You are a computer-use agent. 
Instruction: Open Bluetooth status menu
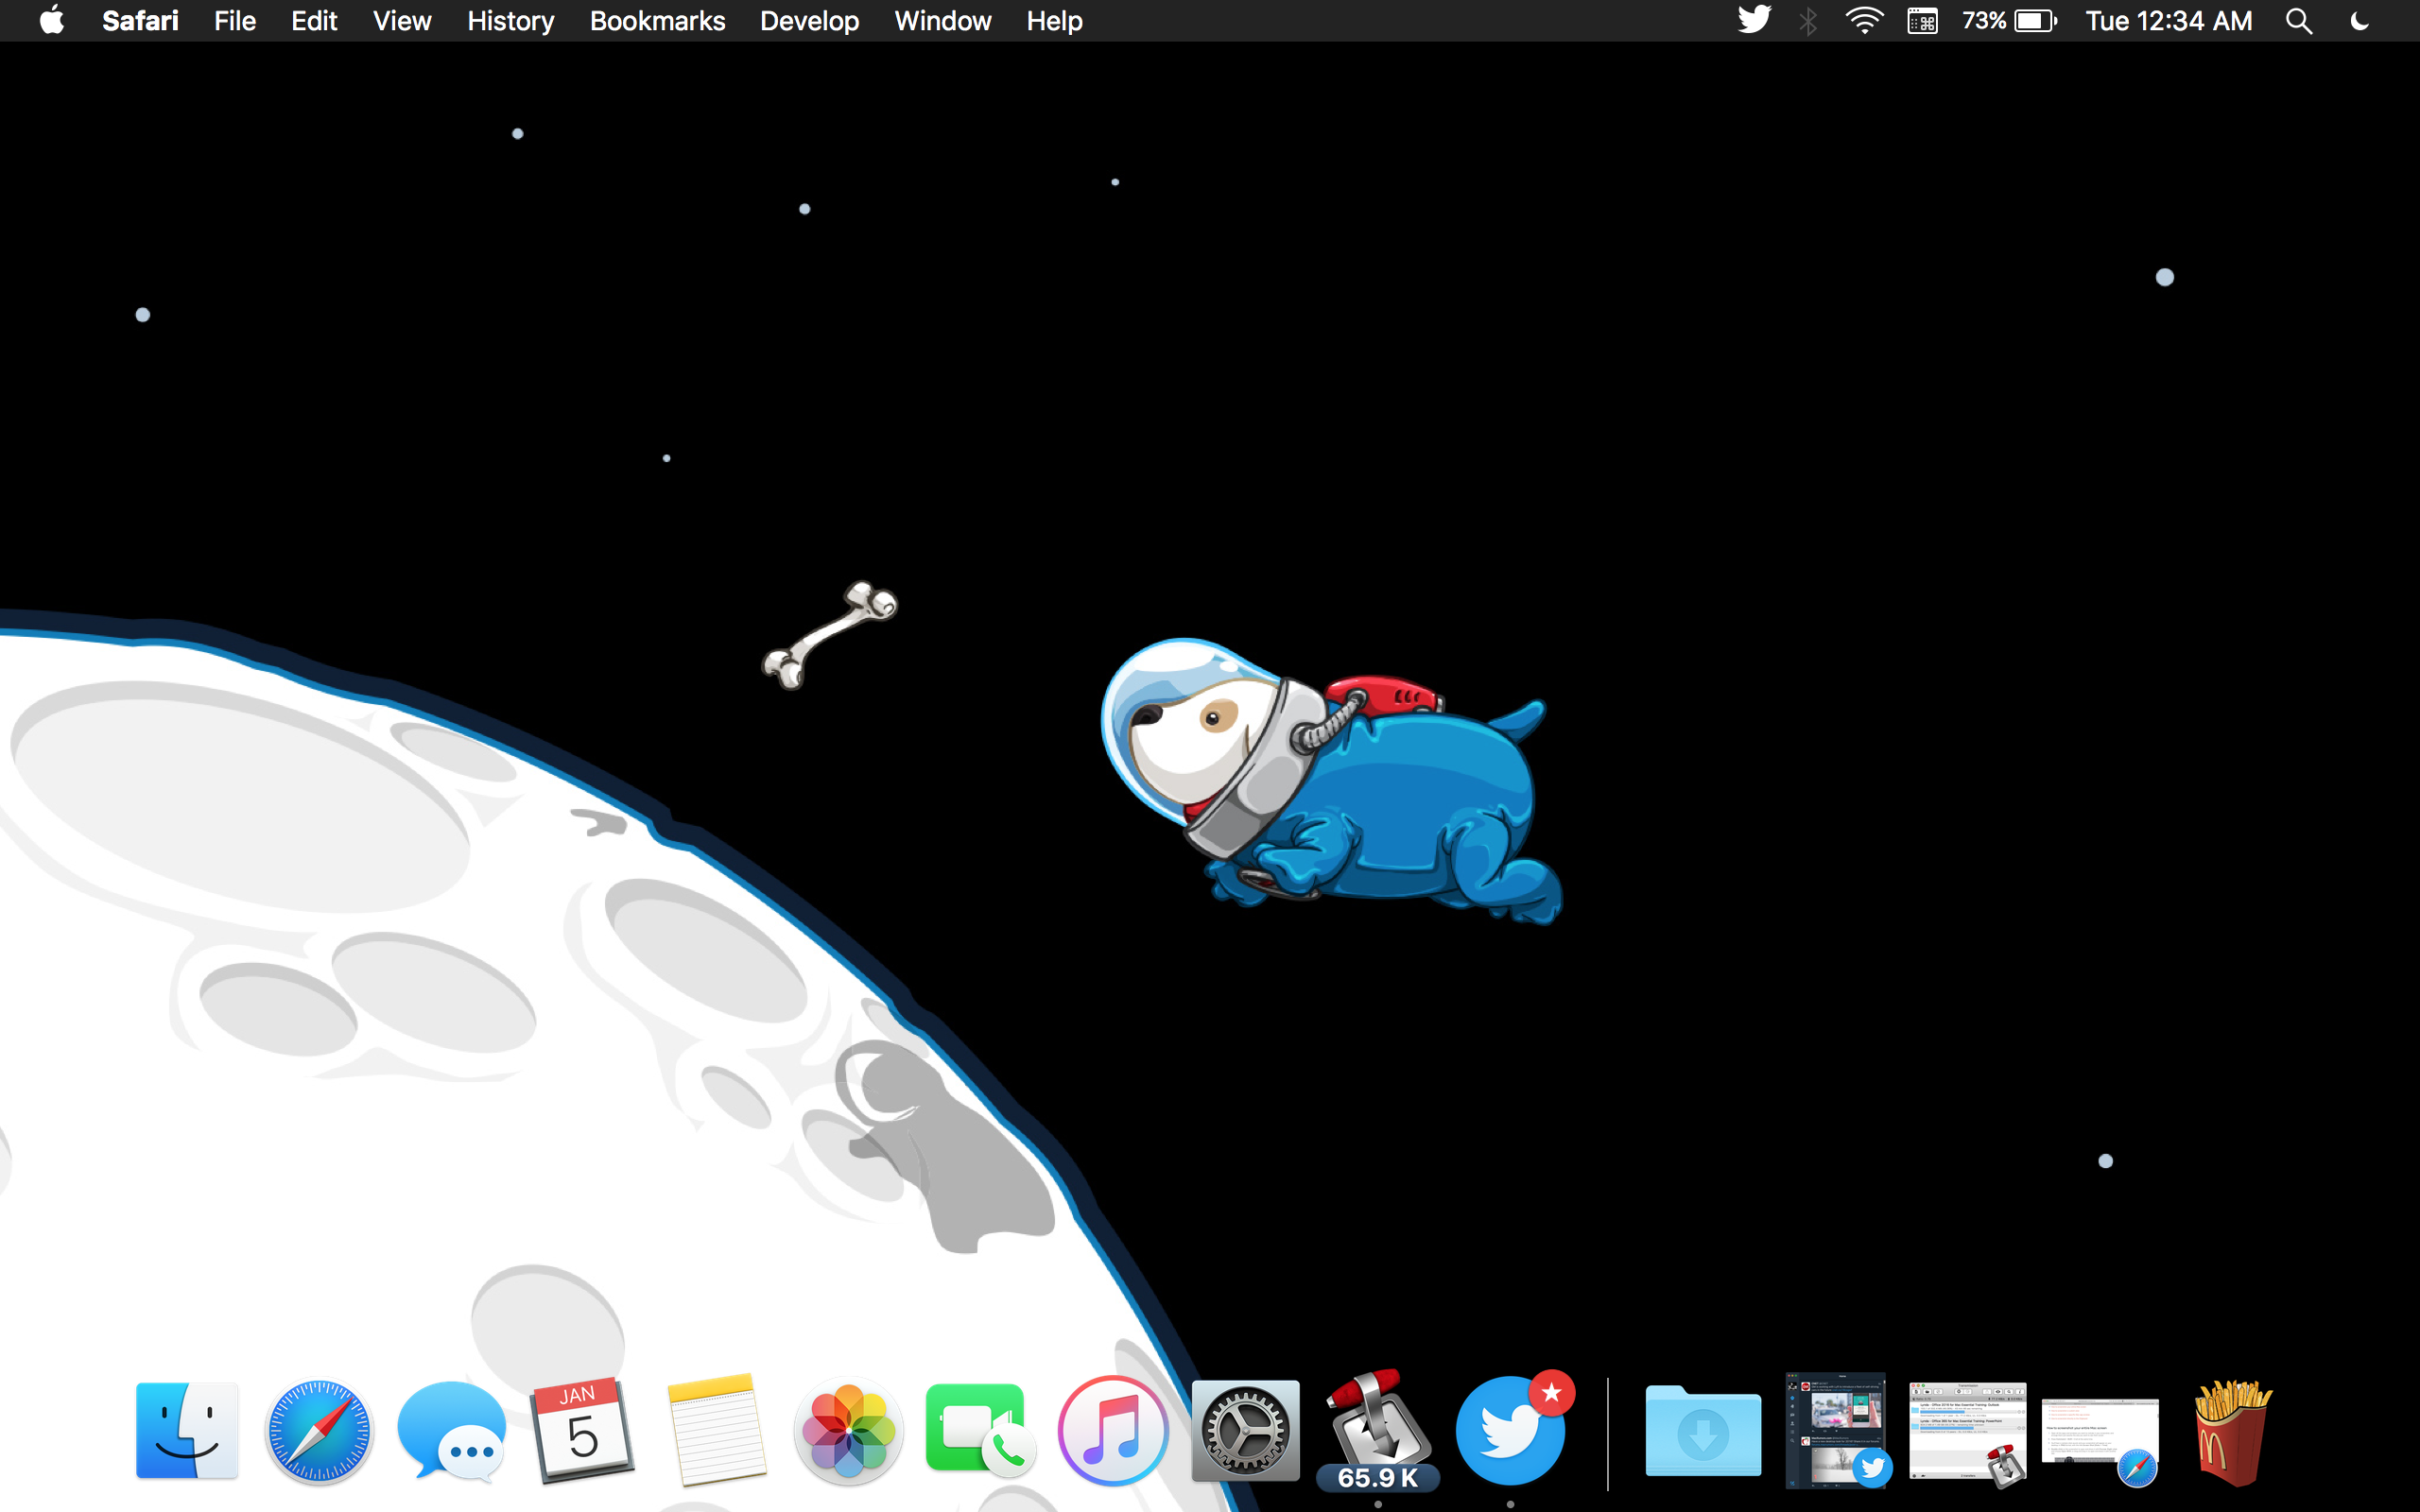[1808, 21]
